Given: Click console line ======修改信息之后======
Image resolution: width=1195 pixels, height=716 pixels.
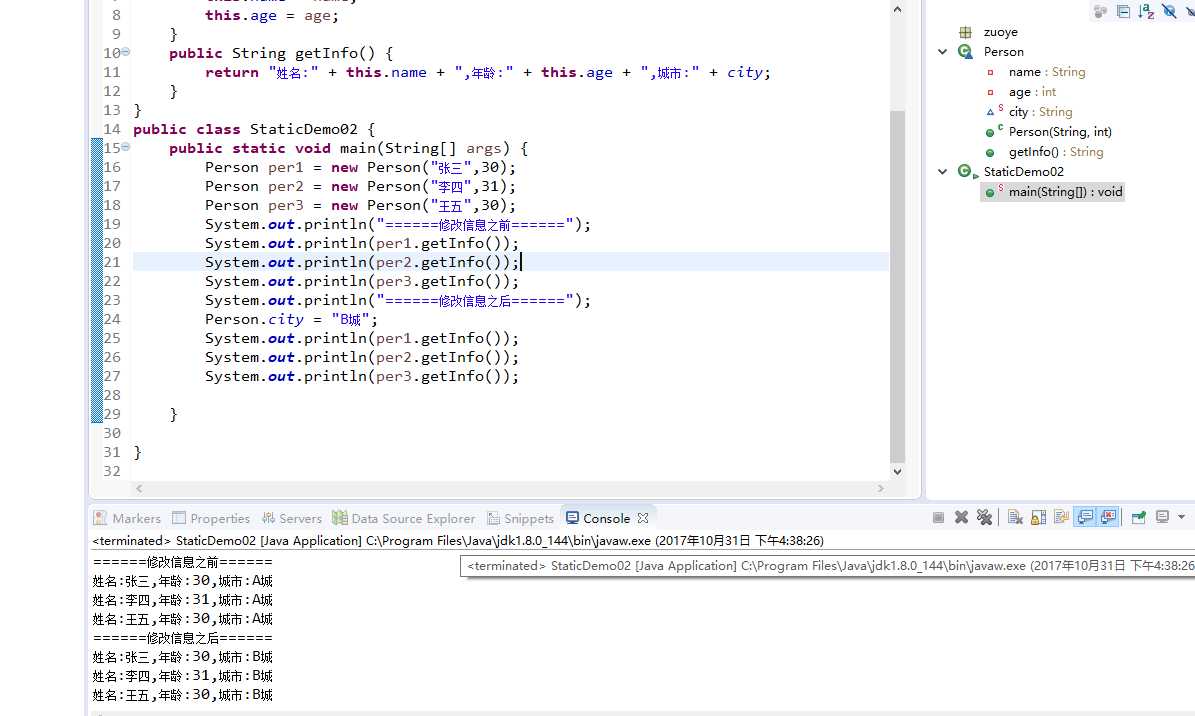Looking at the screenshot, I should pos(182,638).
